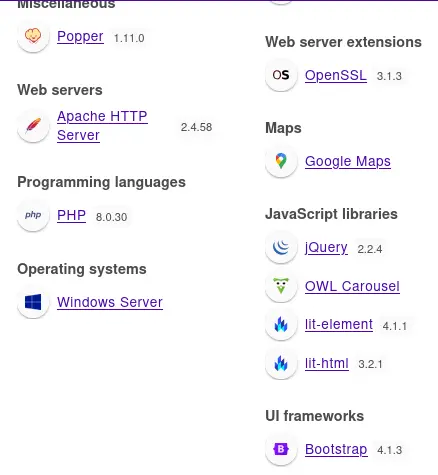This screenshot has width=438, height=475.
Task: Click the Apache feather icon
Action: 33,126
